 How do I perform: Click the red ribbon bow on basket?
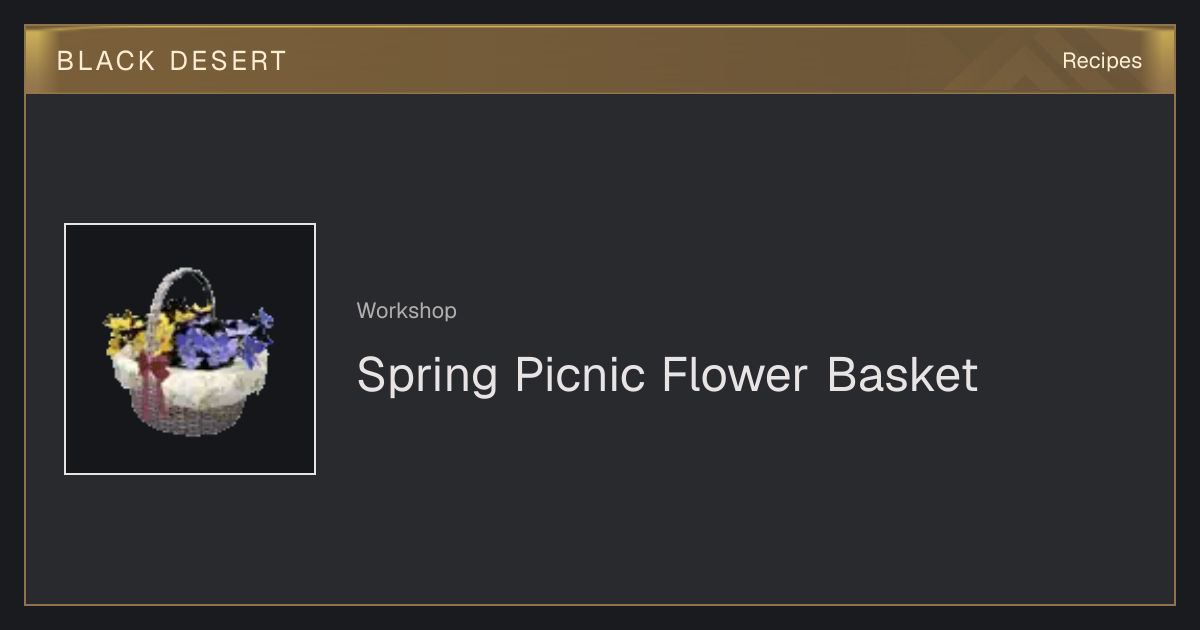coord(154,377)
